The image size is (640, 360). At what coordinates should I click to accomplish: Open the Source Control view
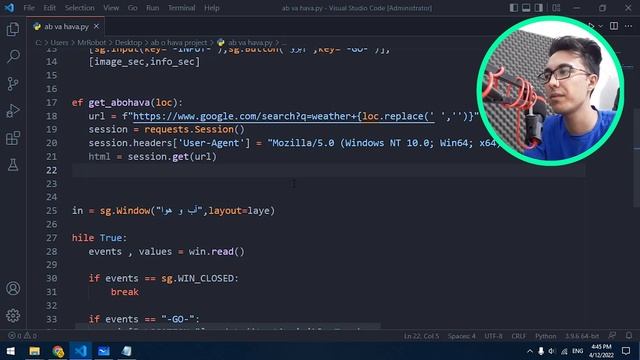tap(13, 84)
